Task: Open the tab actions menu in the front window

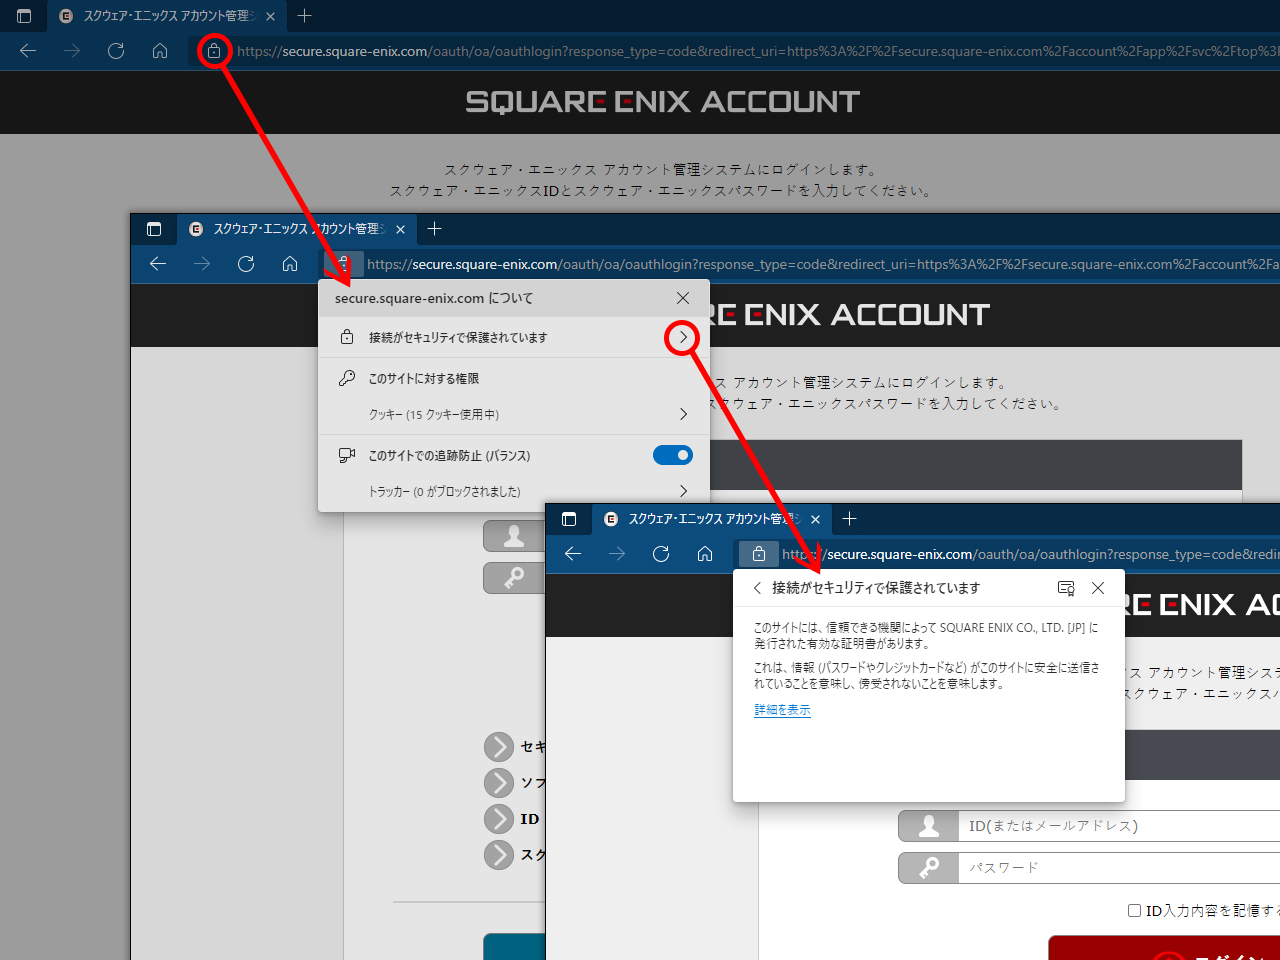Action: 569,519
